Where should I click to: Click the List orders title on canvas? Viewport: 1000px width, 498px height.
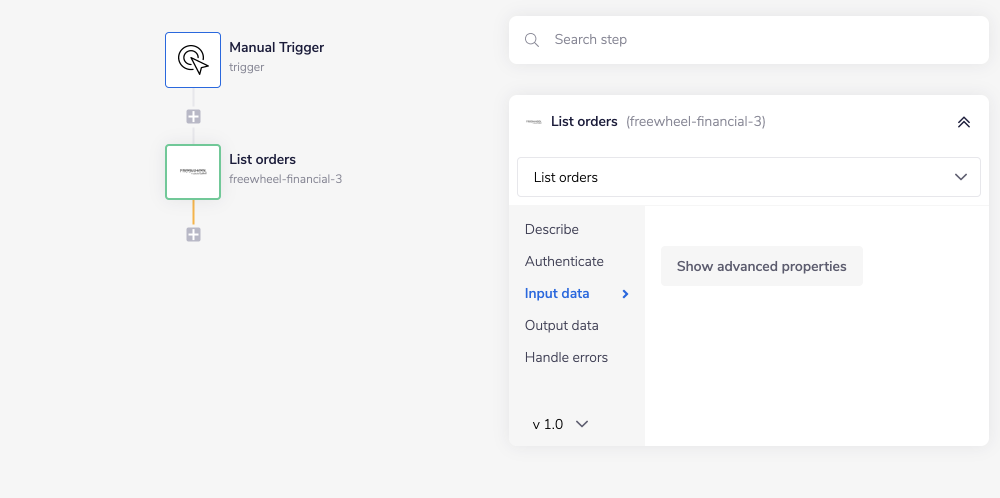click(262, 159)
